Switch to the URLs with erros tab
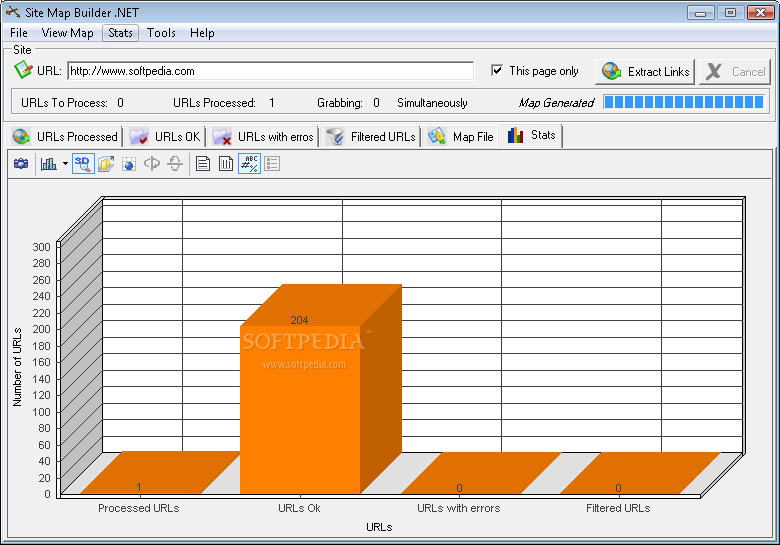 (x=263, y=137)
